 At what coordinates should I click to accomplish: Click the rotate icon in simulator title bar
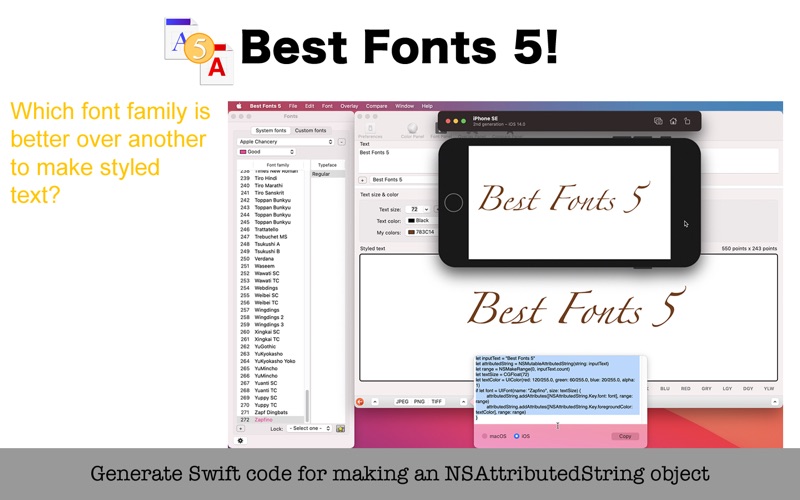687,121
